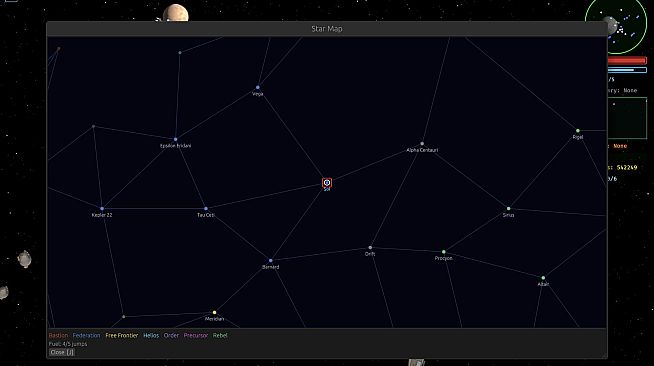Select the Kepler 22 star node
This screenshot has width=654, height=366.
(102, 208)
